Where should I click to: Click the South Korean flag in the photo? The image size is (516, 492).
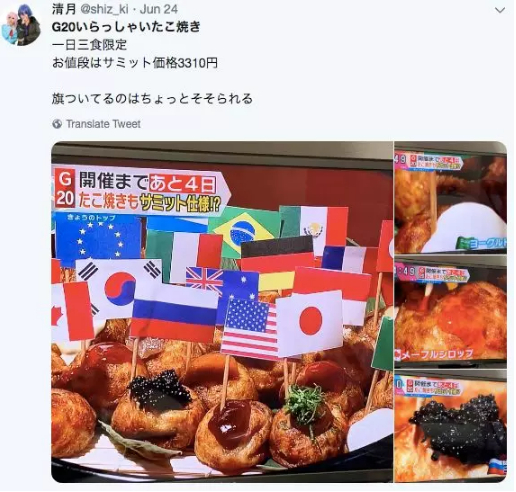(x=118, y=288)
